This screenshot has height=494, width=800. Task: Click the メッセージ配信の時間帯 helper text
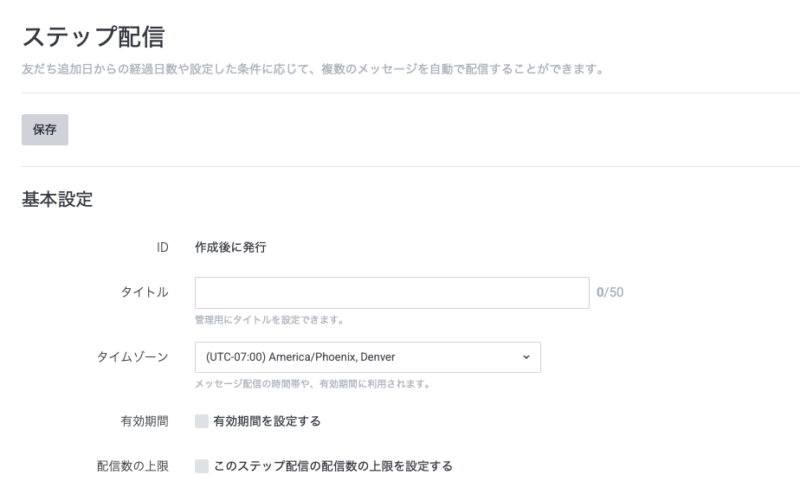tap(313, 384)
